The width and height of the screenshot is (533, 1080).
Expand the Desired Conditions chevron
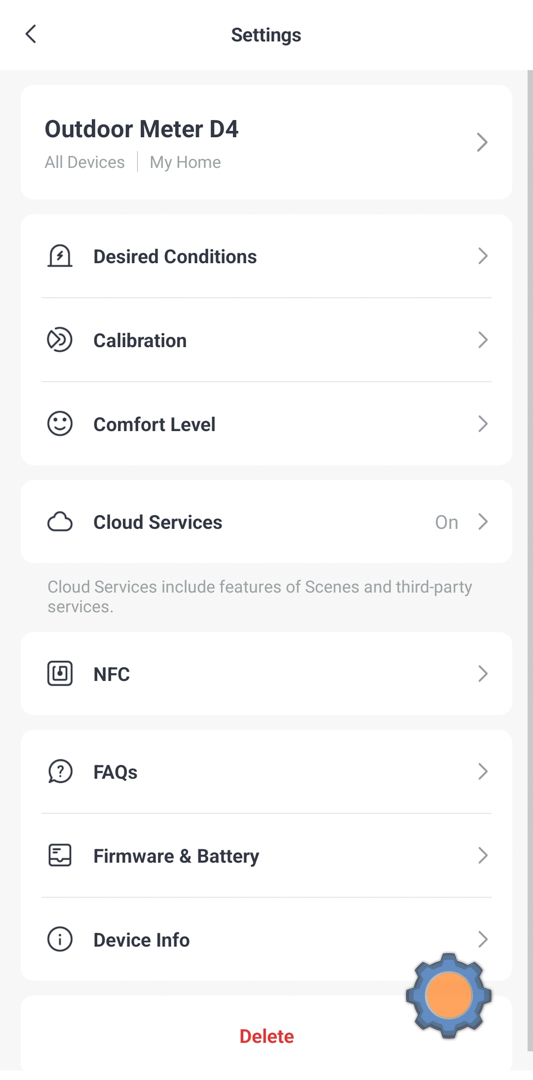(x=483, y=256)
